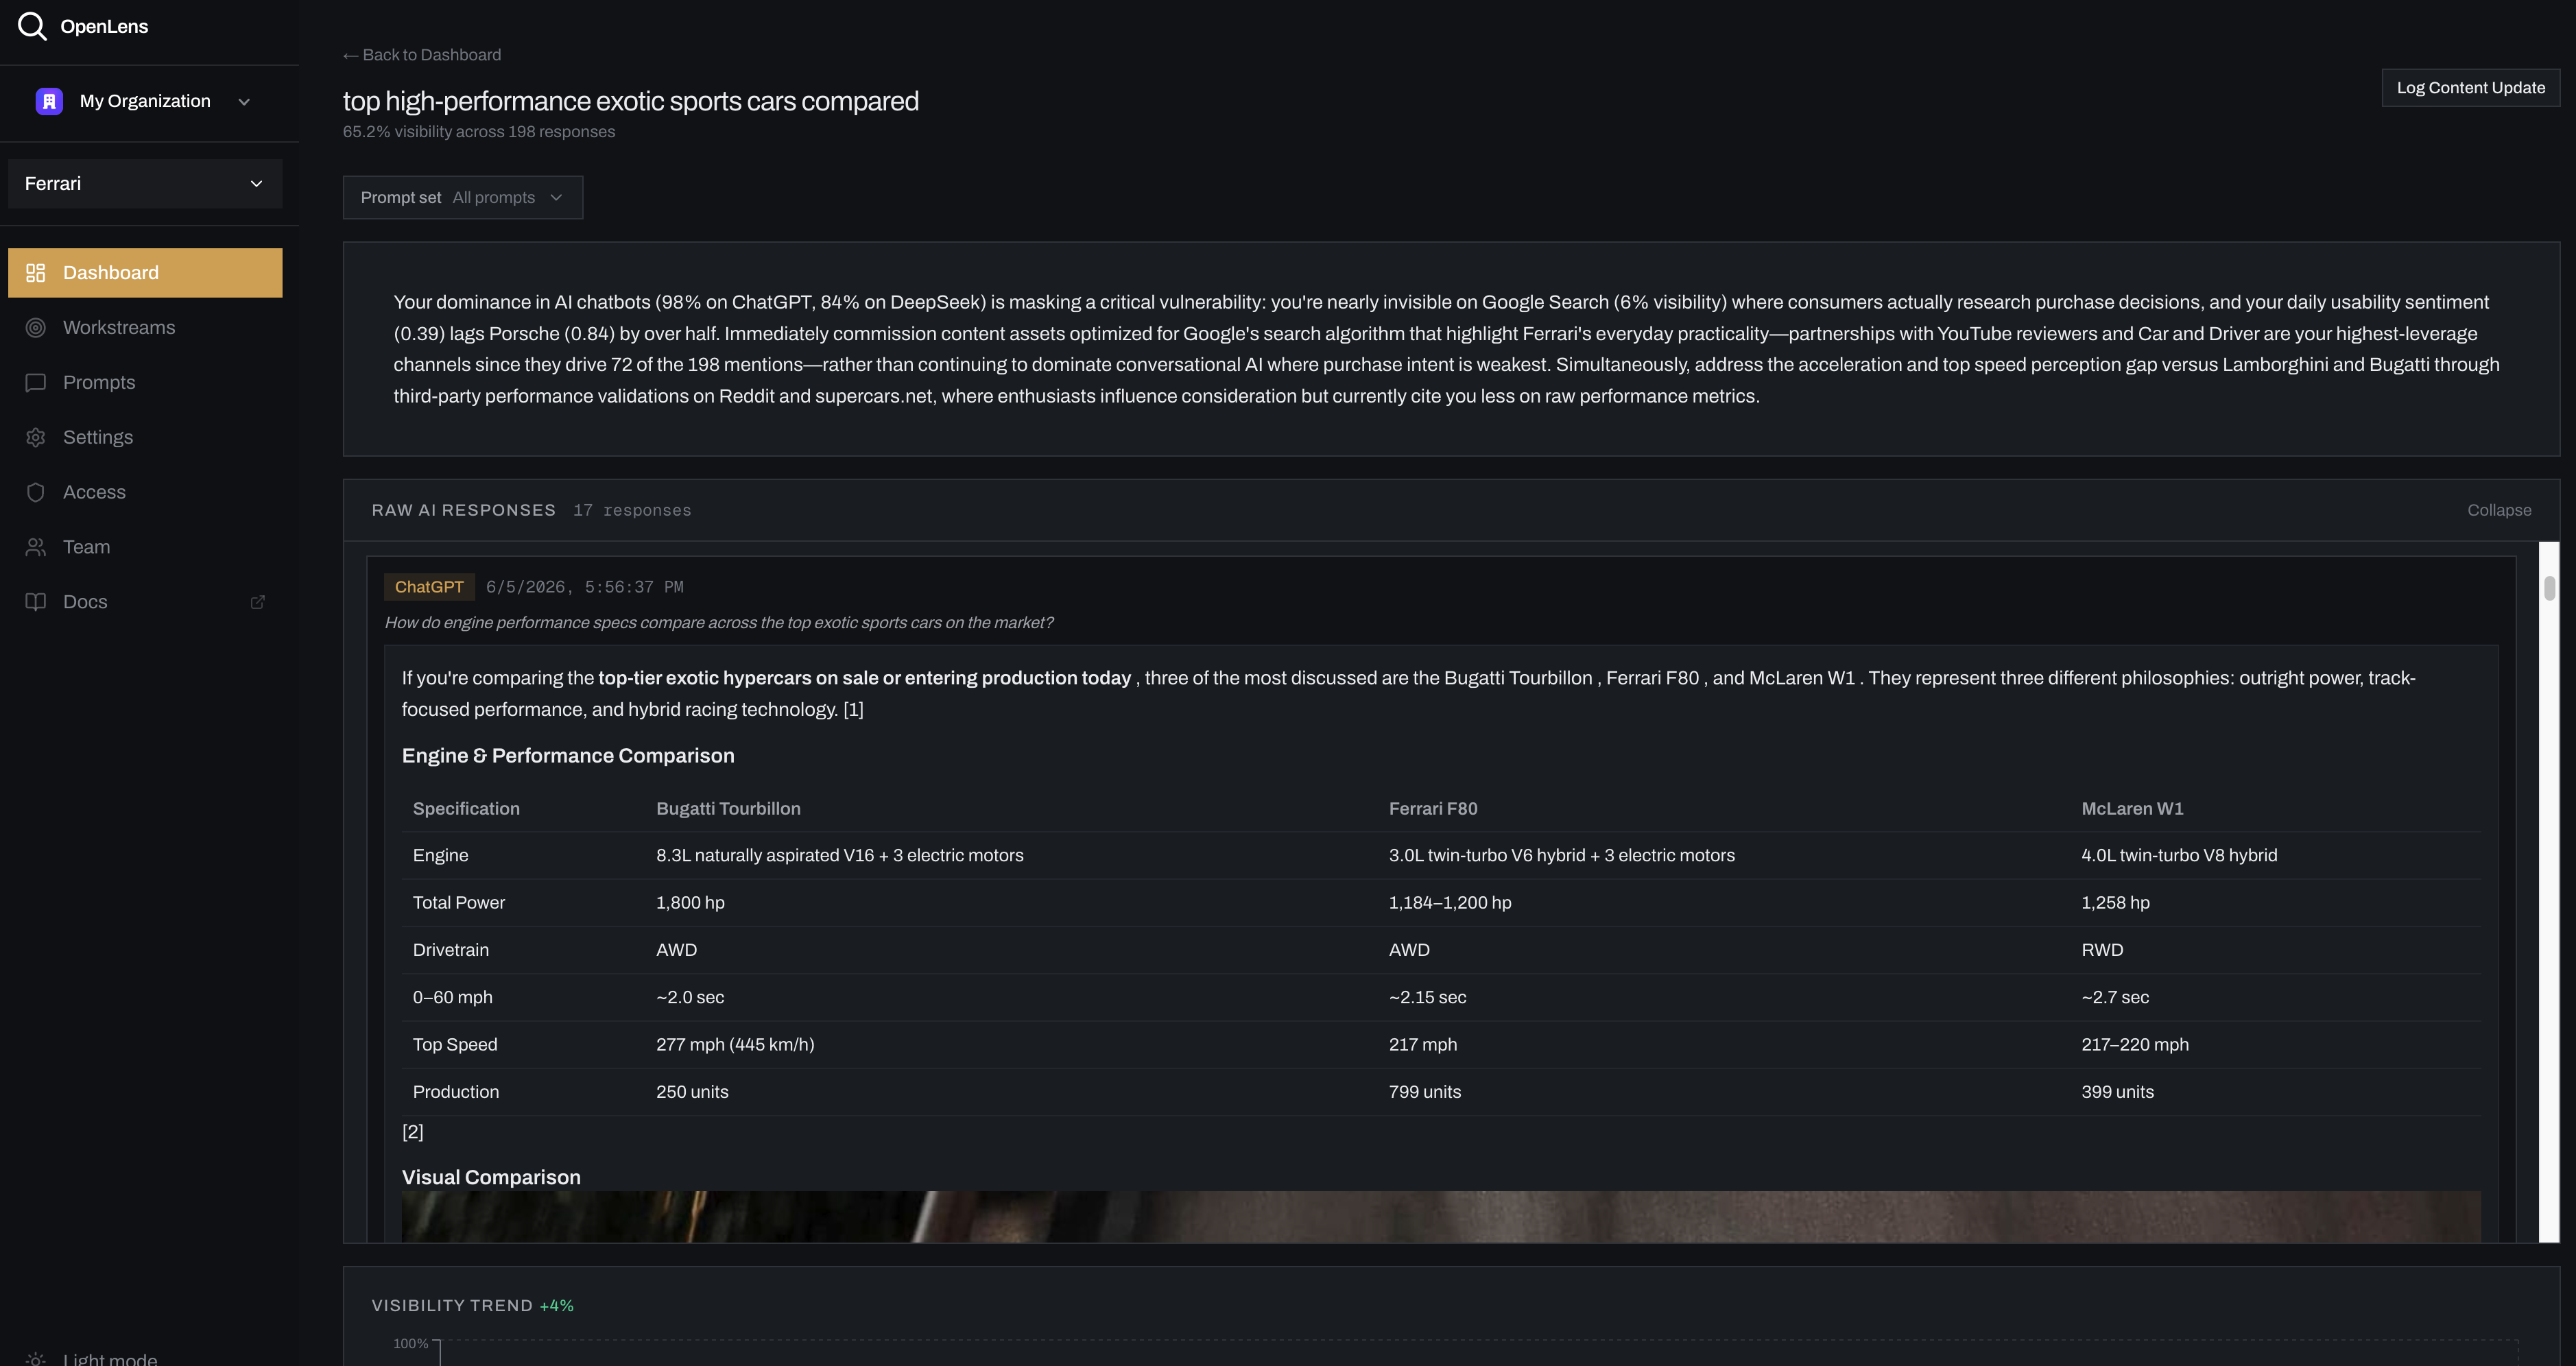Click the '~2.15 sec' cell
This screenshot has width=2576, height=1366.
pos(1427,998)
